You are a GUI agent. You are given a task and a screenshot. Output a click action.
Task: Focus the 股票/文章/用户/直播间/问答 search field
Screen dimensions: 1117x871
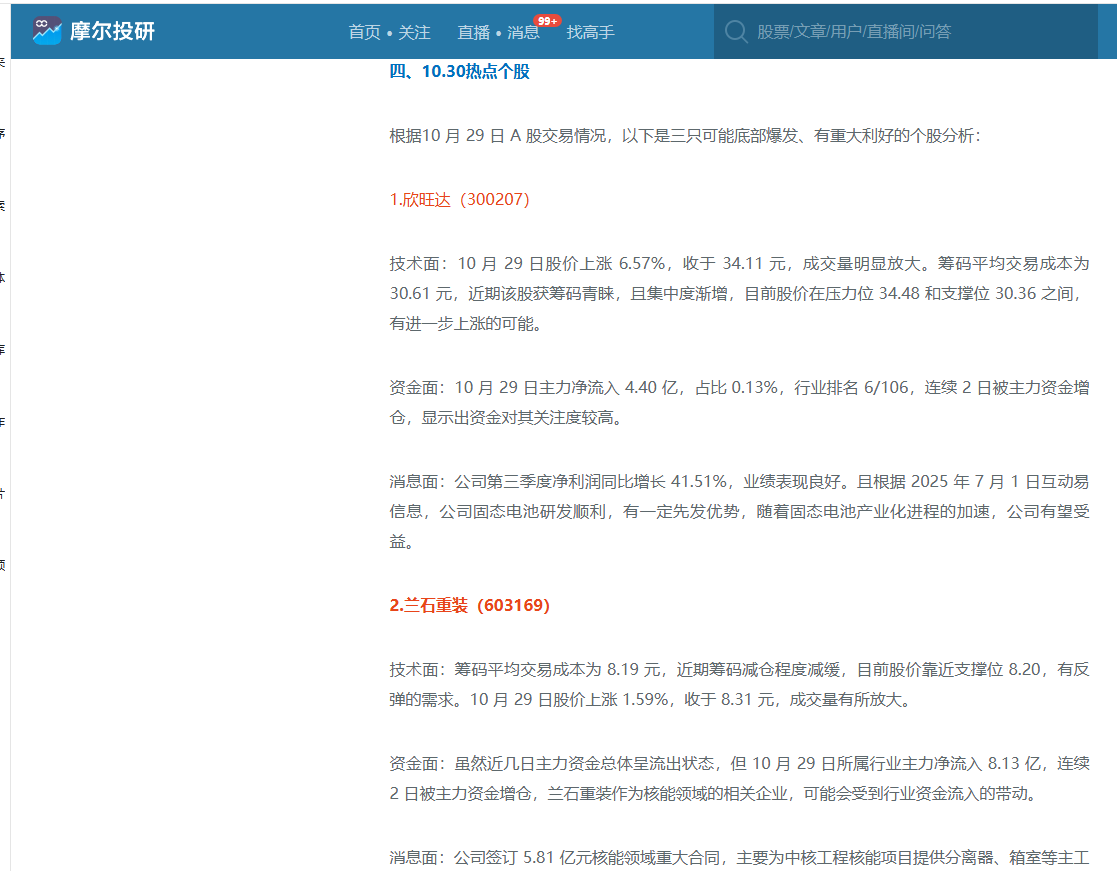point(905,31)
